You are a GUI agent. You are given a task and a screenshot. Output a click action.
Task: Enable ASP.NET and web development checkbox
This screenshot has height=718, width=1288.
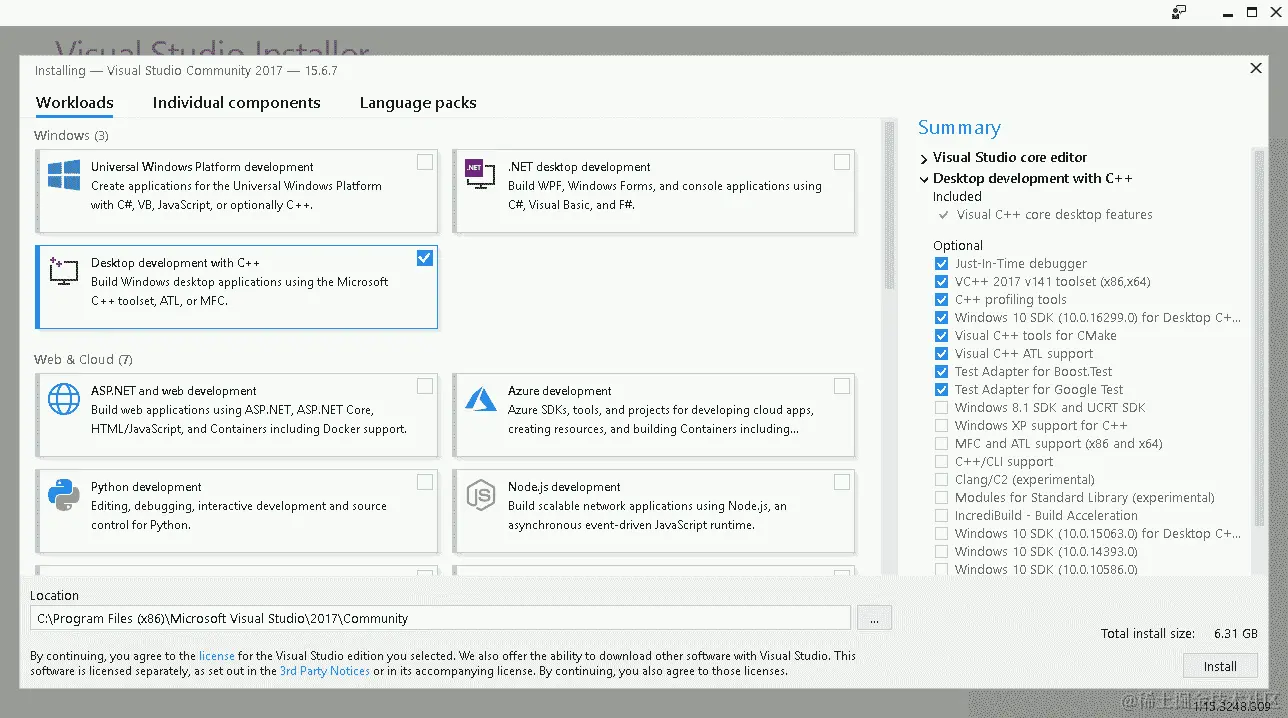pyautogui.click(x=425, y=386)
